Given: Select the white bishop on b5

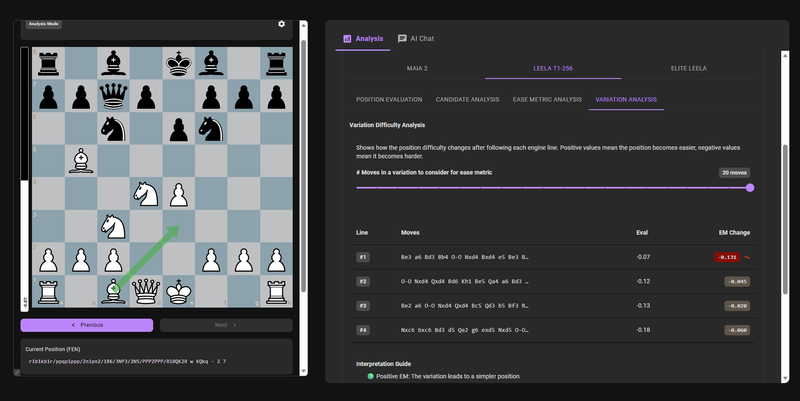Looking at the screenshot, I should tap(82, 161).
